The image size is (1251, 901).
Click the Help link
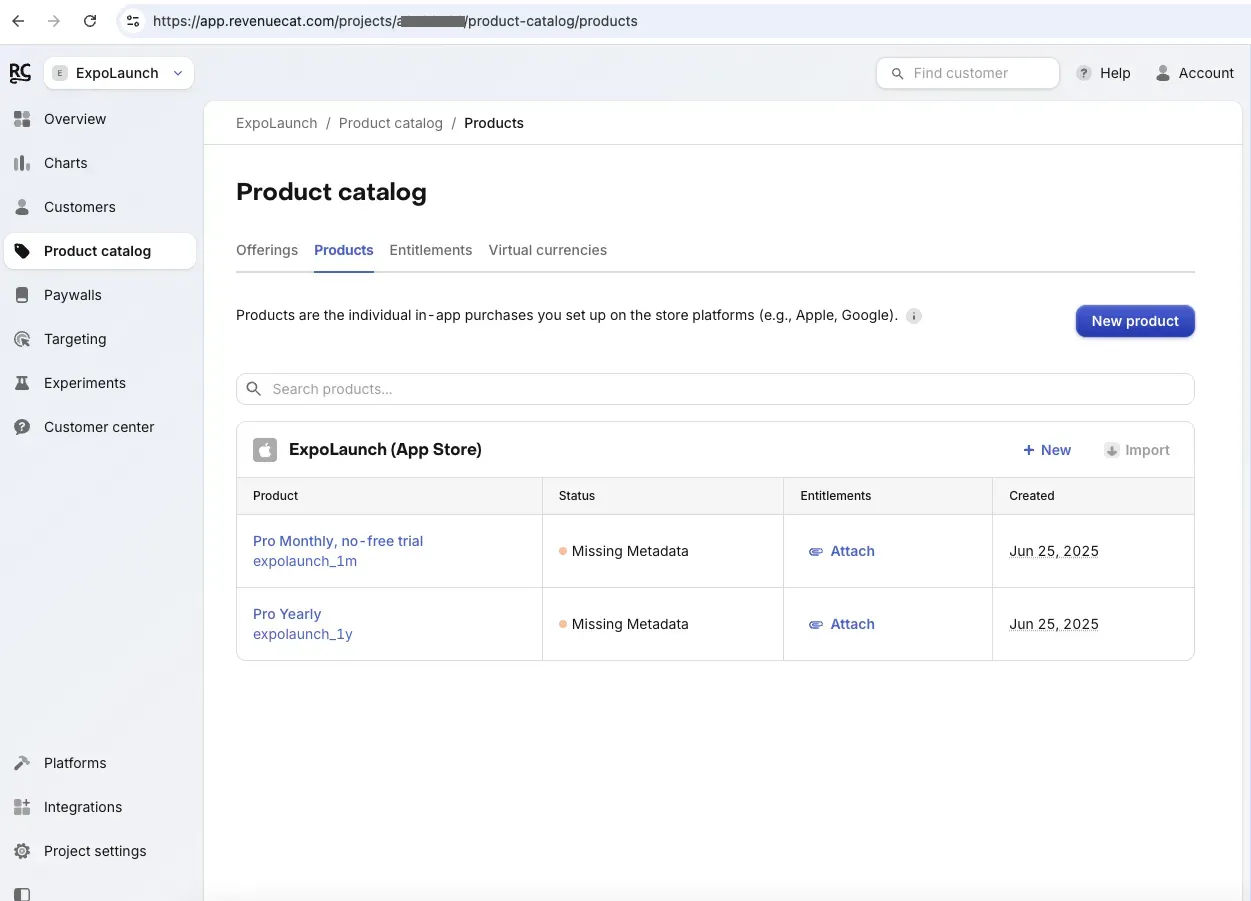1115,73
